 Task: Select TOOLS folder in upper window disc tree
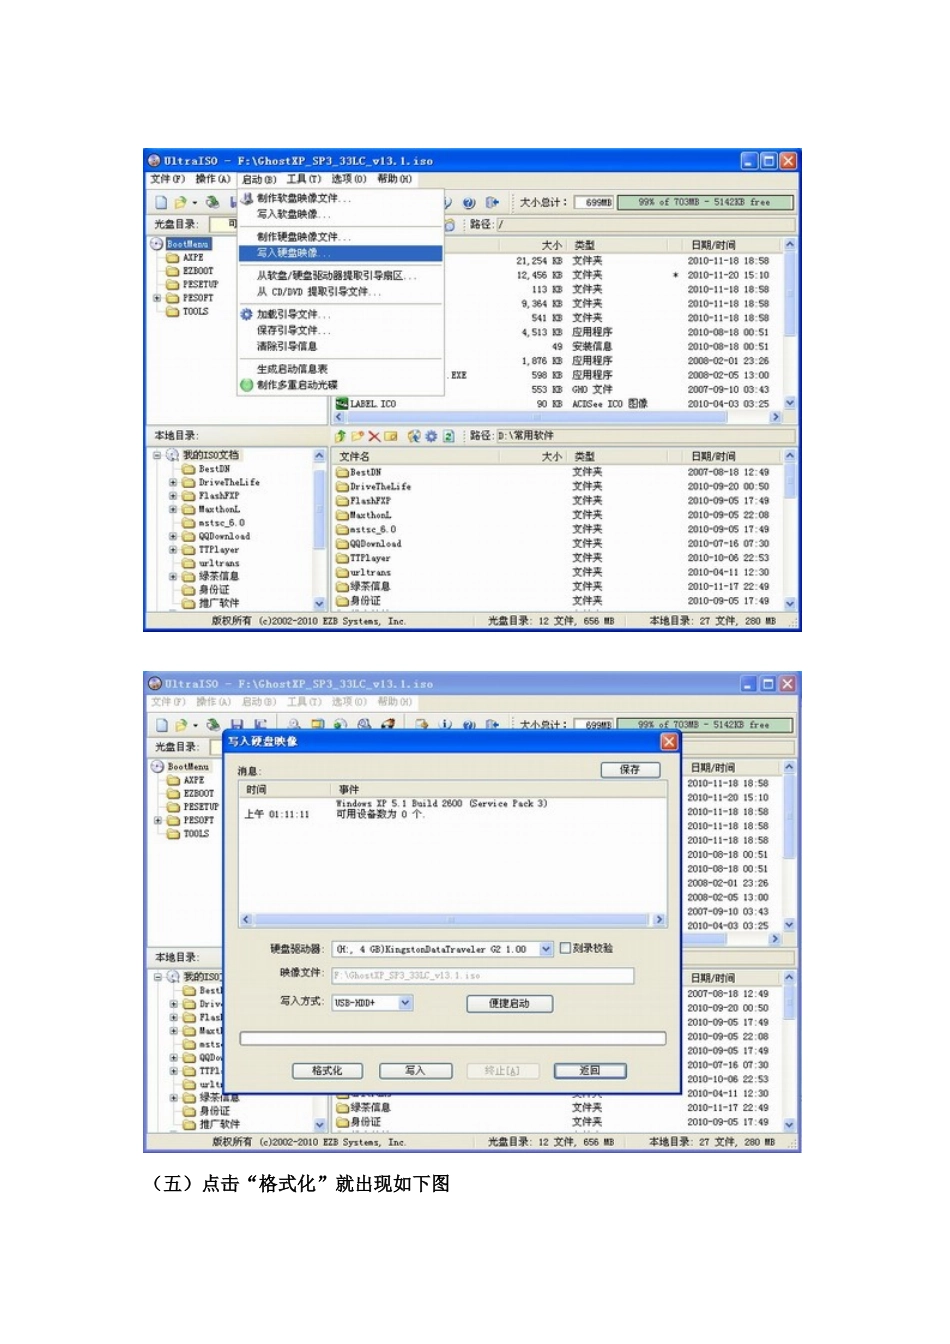pos(195,311)
